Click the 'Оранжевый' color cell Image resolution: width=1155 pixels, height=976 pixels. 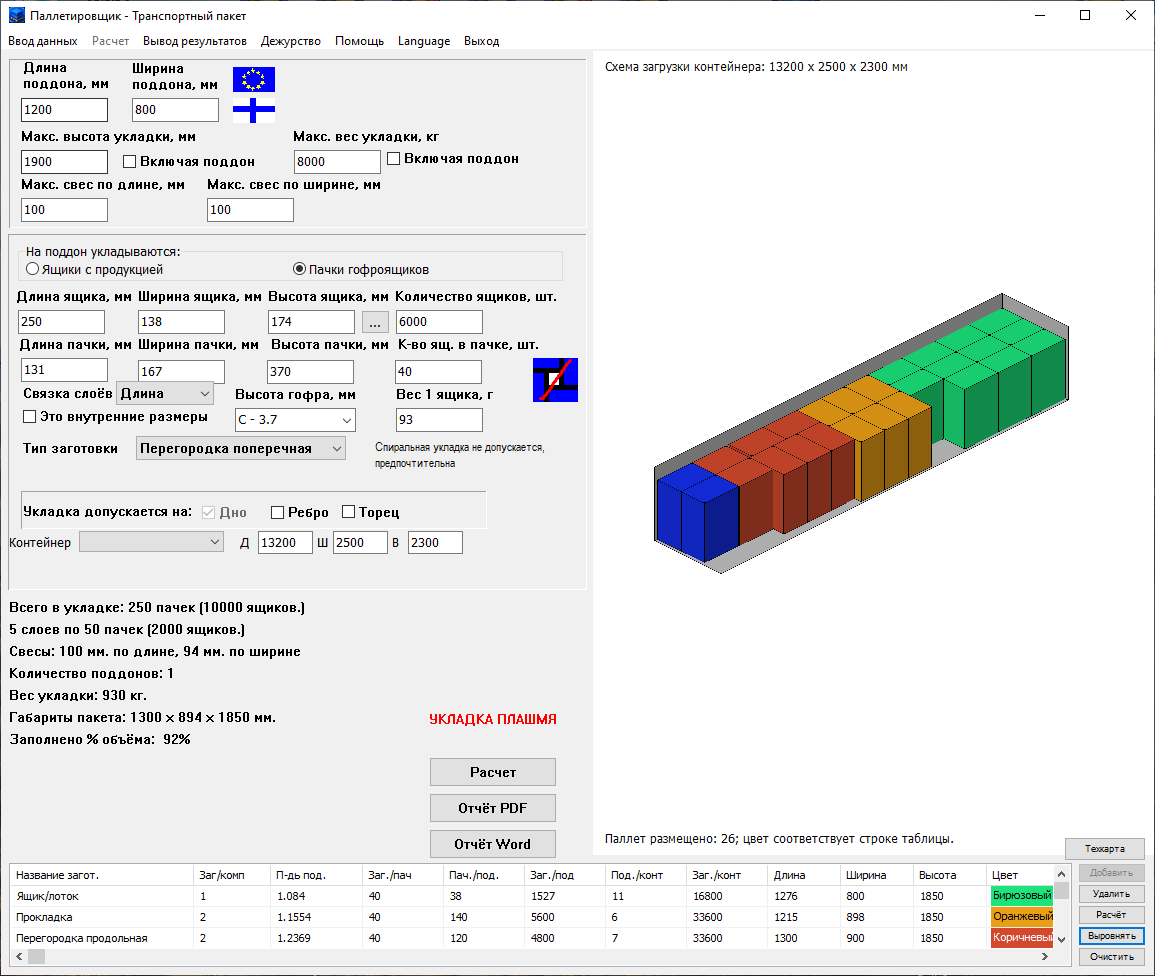(1022, 917)
